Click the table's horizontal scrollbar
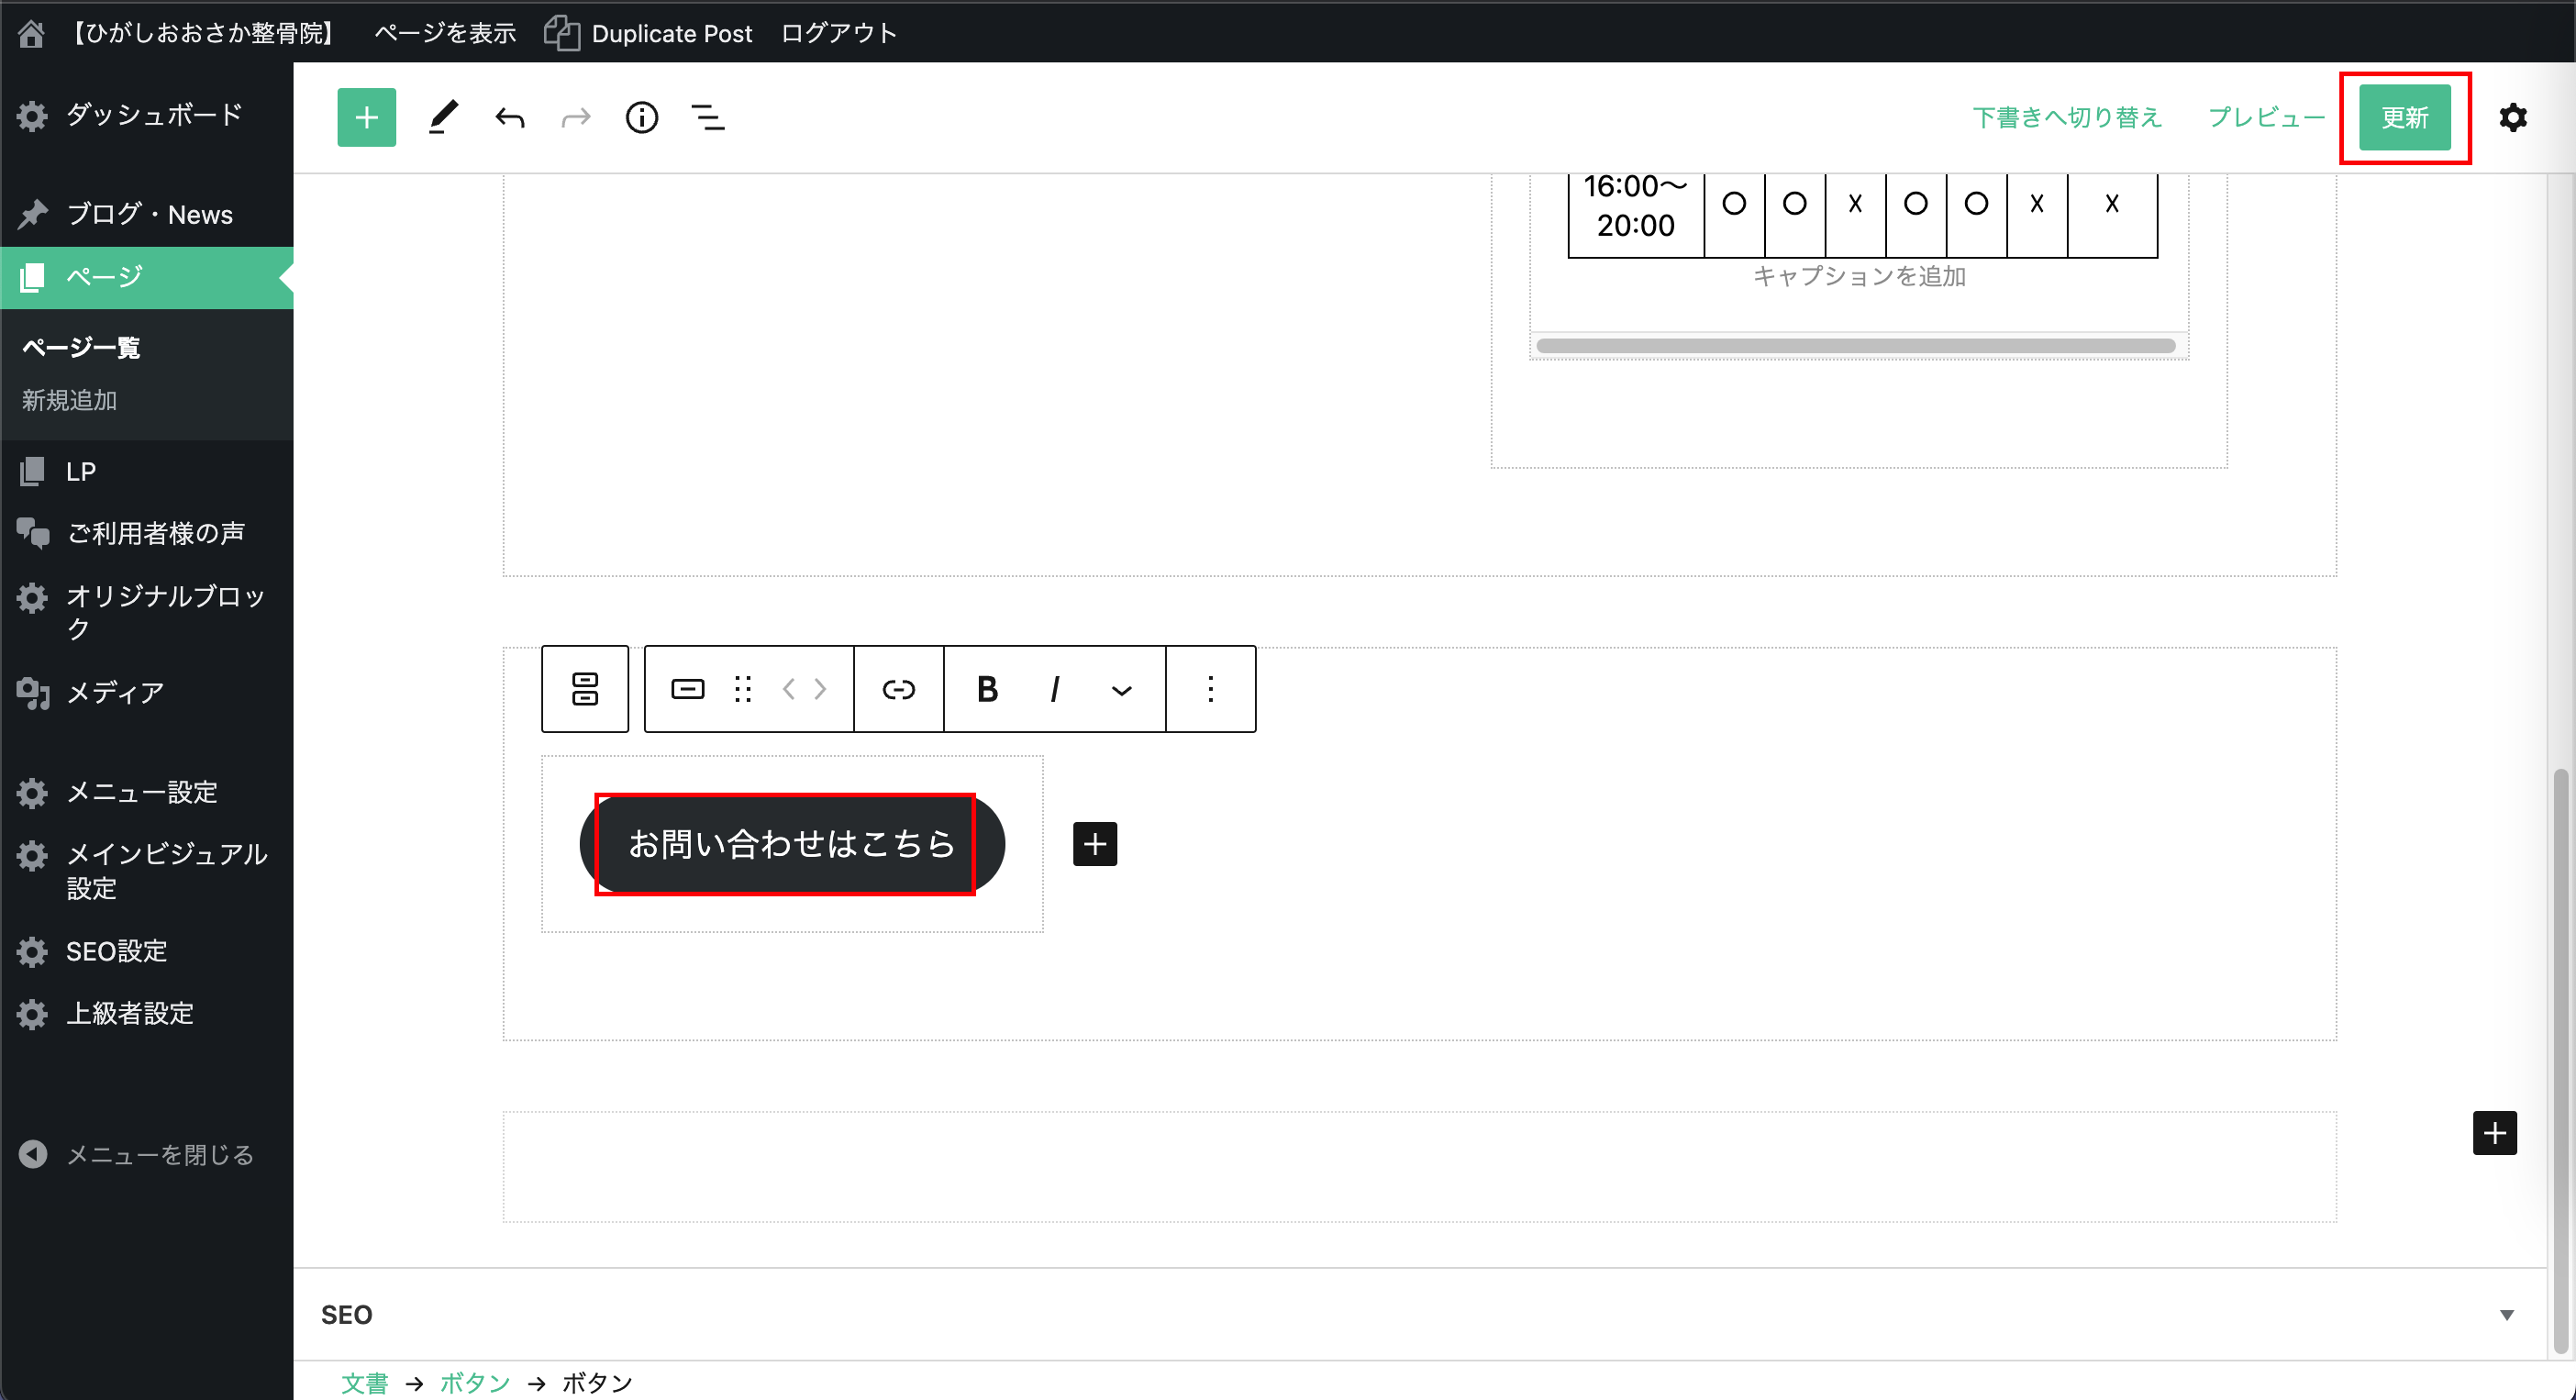The width and height of the screenshot is (2576, 1400). pyautogui.click(x=1855, y=346)
